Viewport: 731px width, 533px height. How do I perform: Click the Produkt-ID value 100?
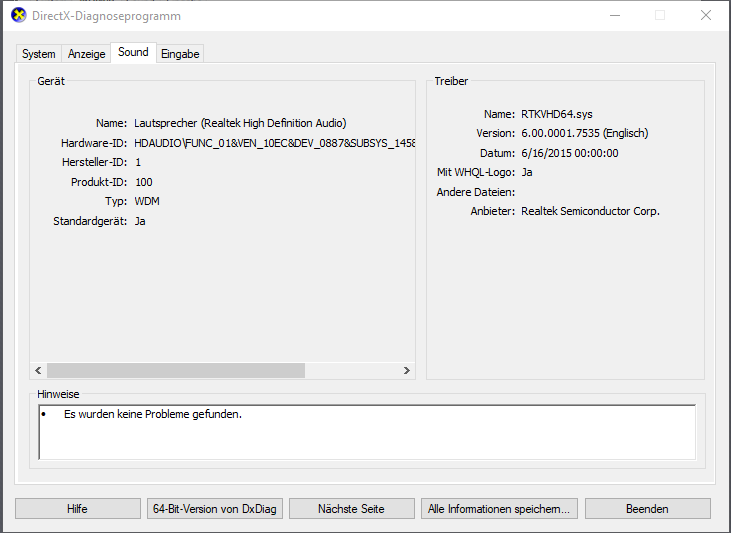point(144,182)
